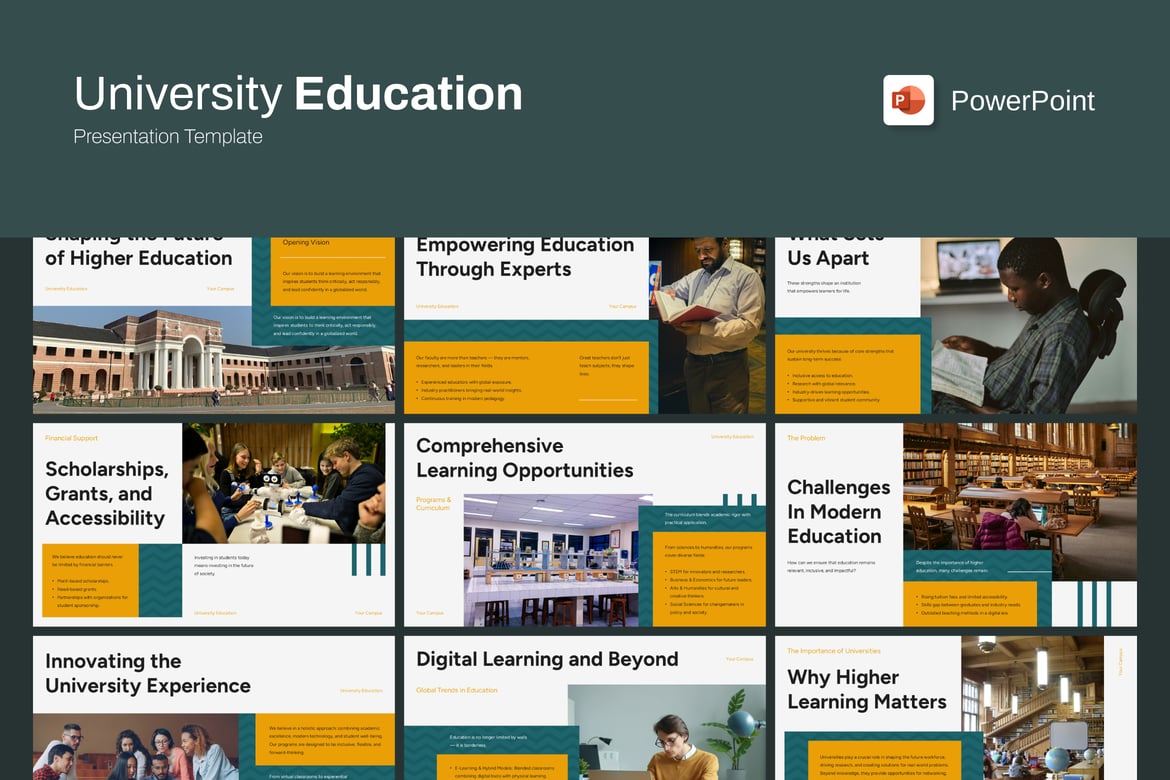The width and height of the screenshot is (1170, 780).
Task: Open the 'of Higher Education' slide thumbnail
Action: (213, 325)
